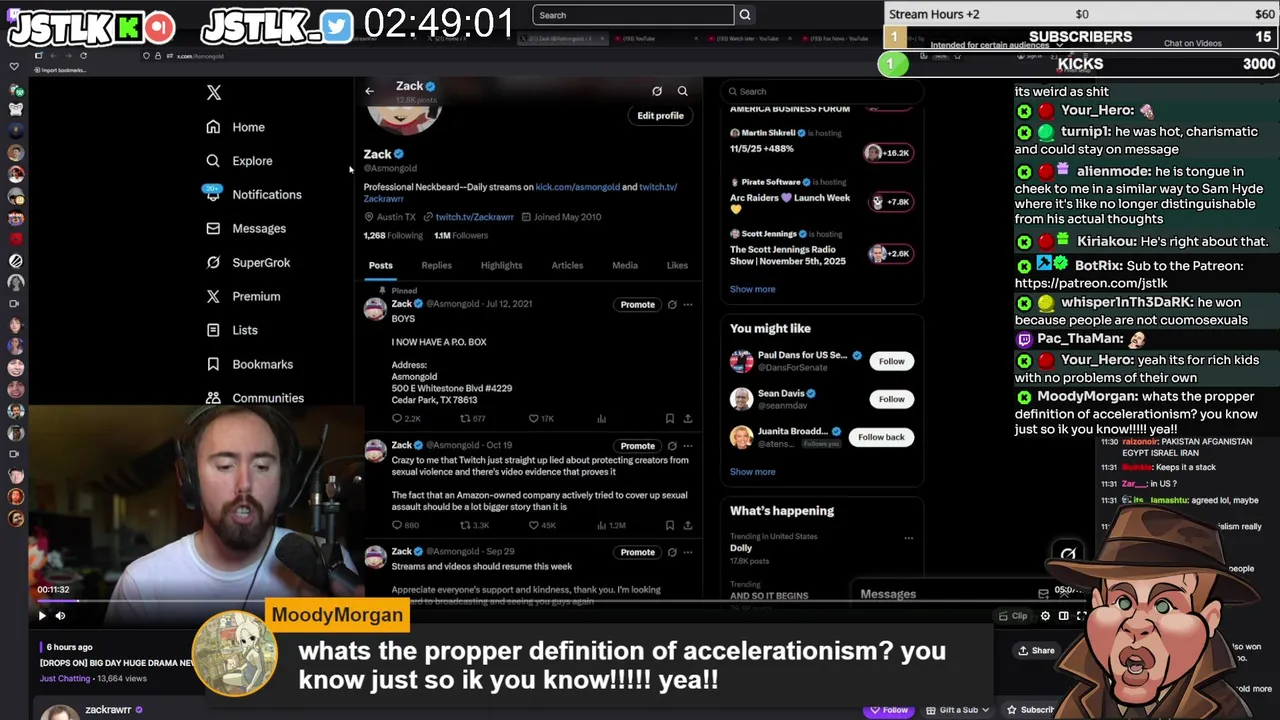Viewport: 1280px width, 720px height.
Task: Click 1.1M Followers count
Action: point(461,236)
